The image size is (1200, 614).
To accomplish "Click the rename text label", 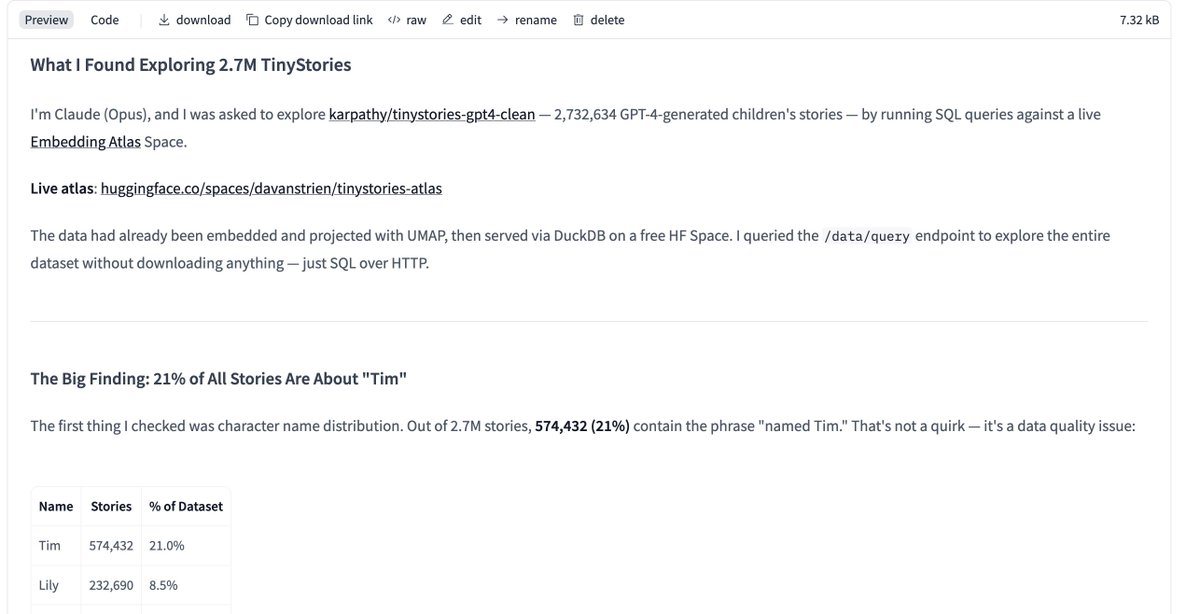I will pyautogui.click(x=536, y=20).
